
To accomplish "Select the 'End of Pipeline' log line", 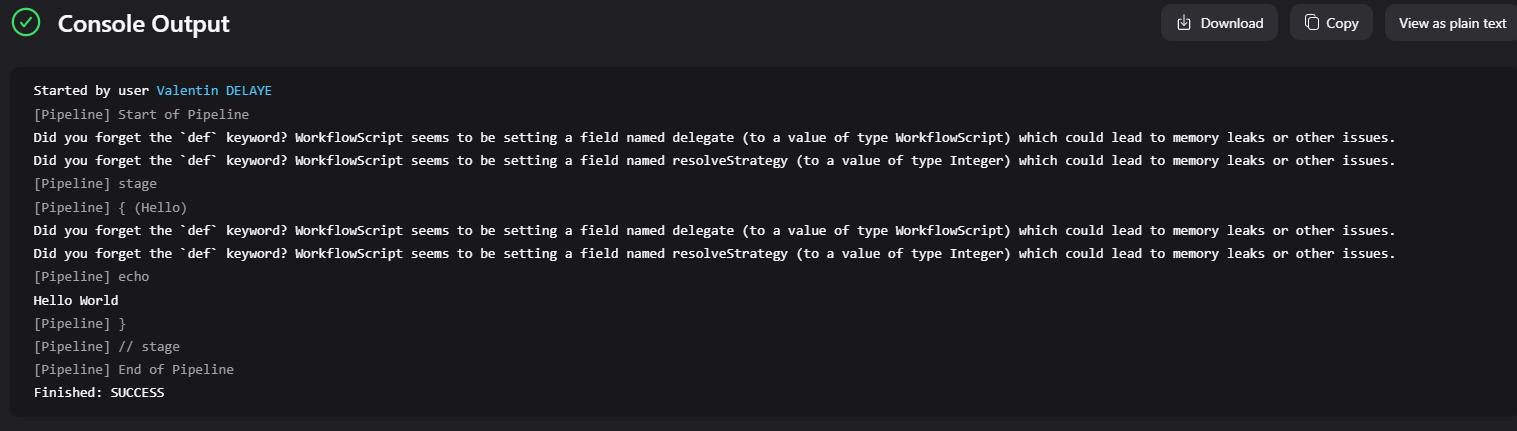I will [133, 370].
